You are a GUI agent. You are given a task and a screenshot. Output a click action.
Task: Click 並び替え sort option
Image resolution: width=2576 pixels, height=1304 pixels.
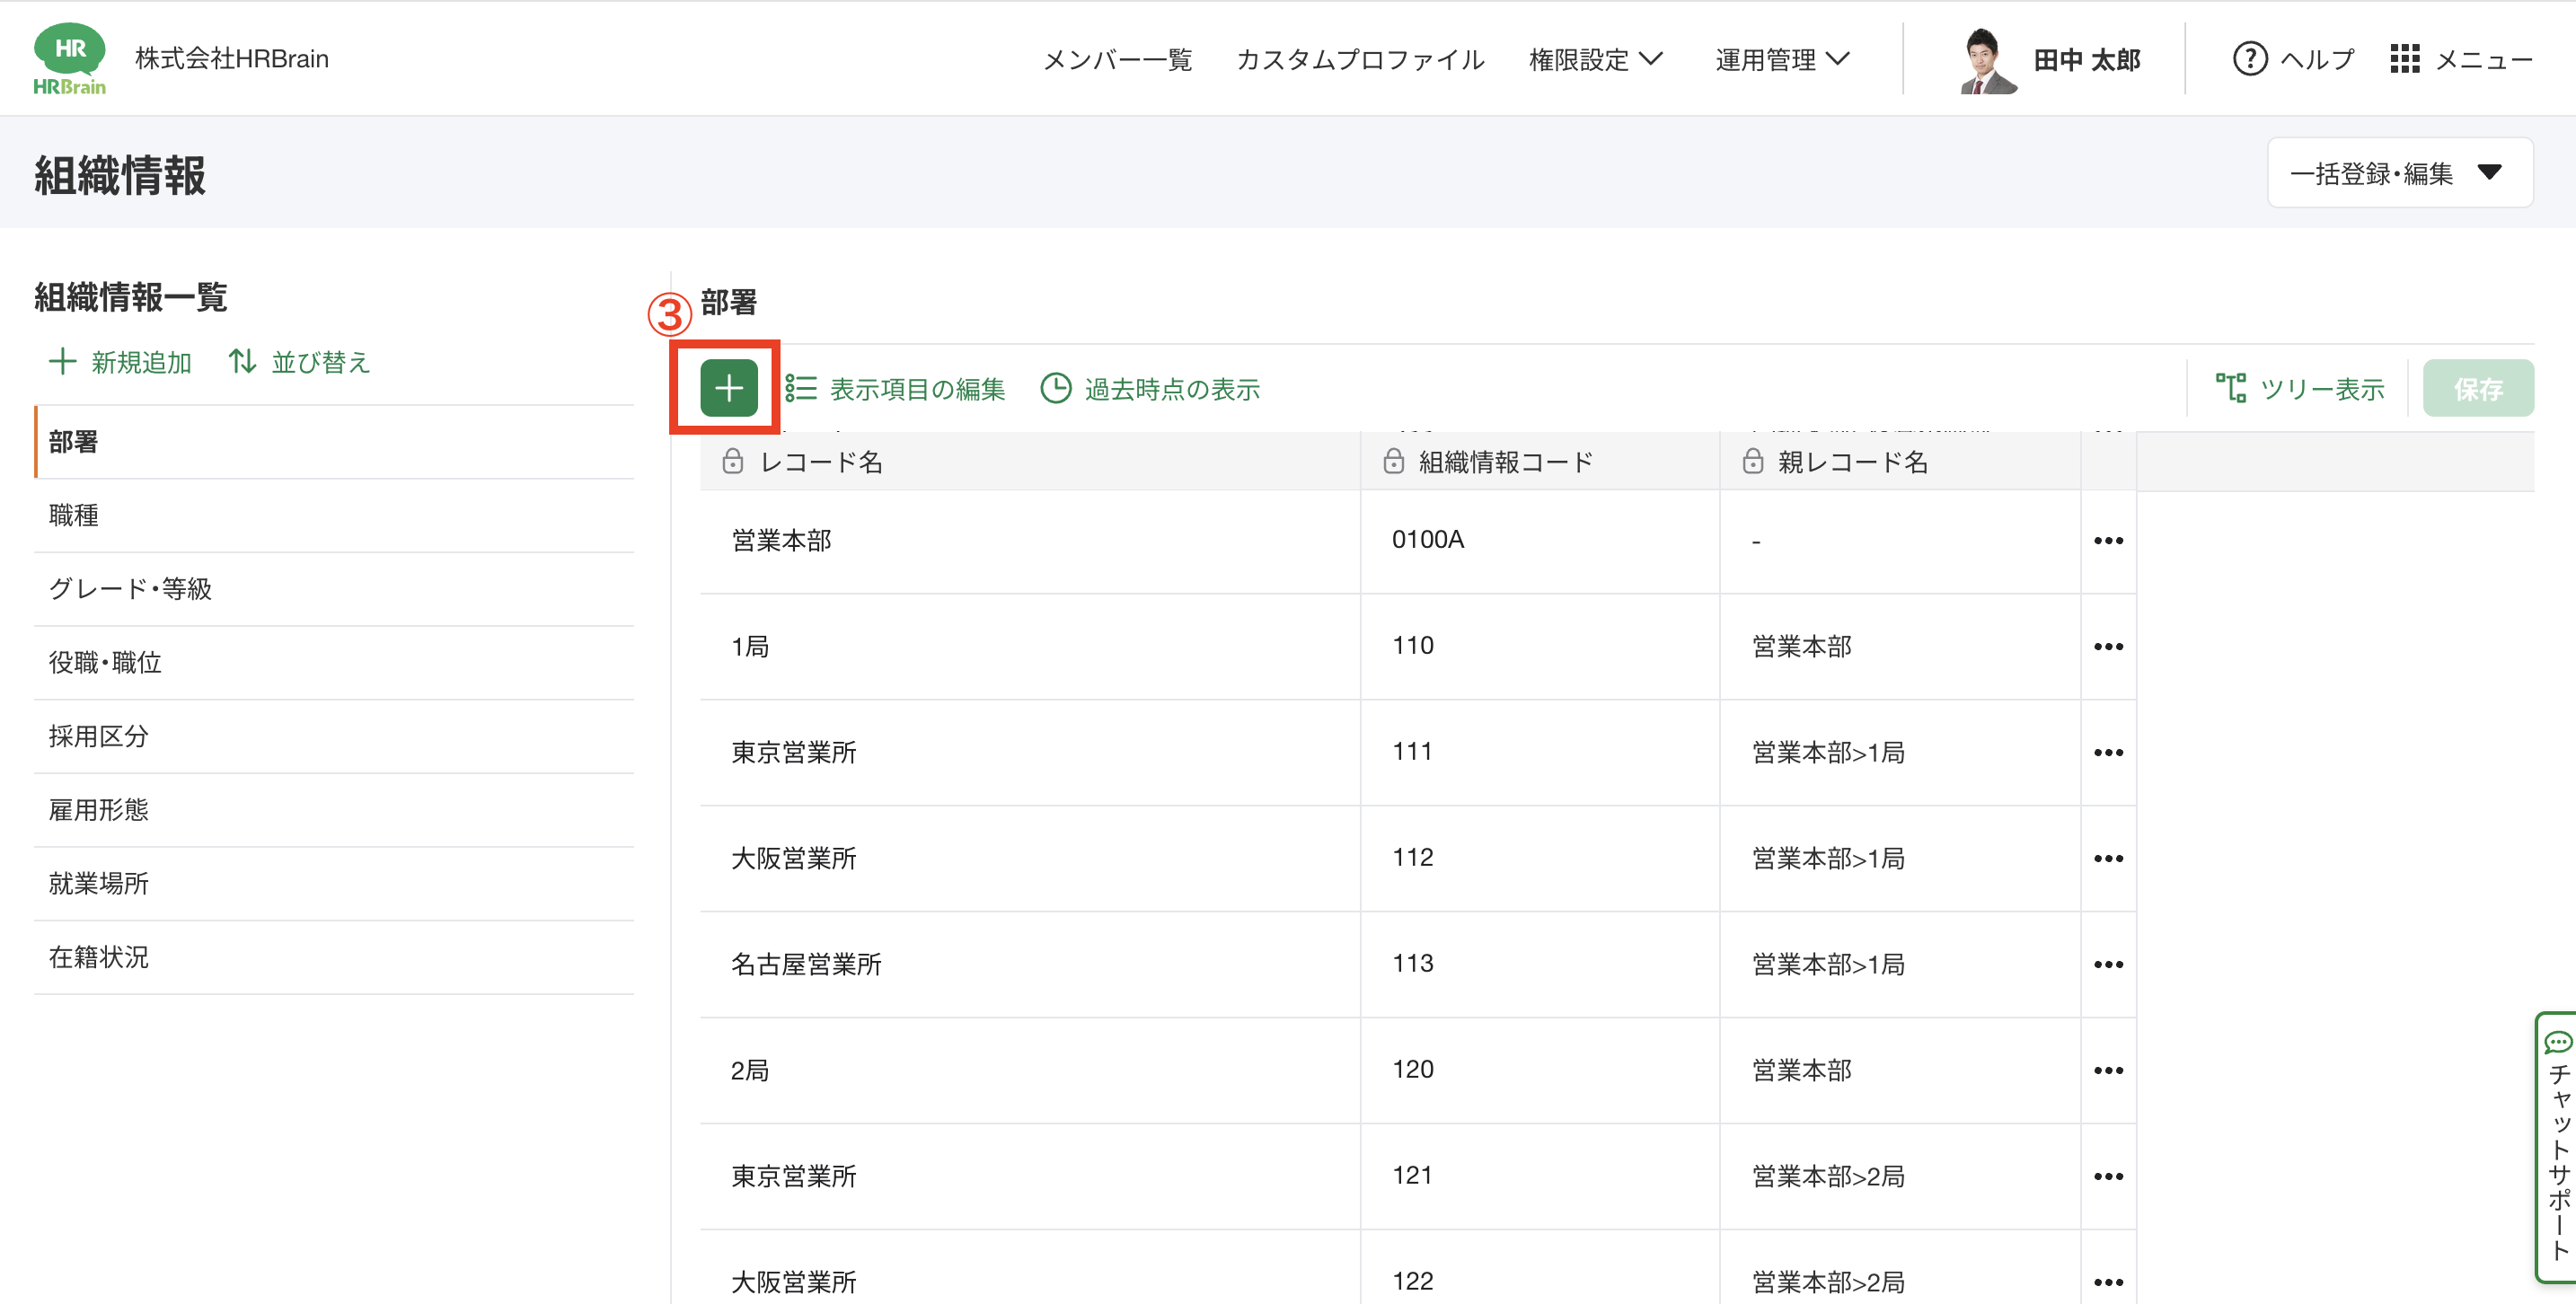point(300,362)
